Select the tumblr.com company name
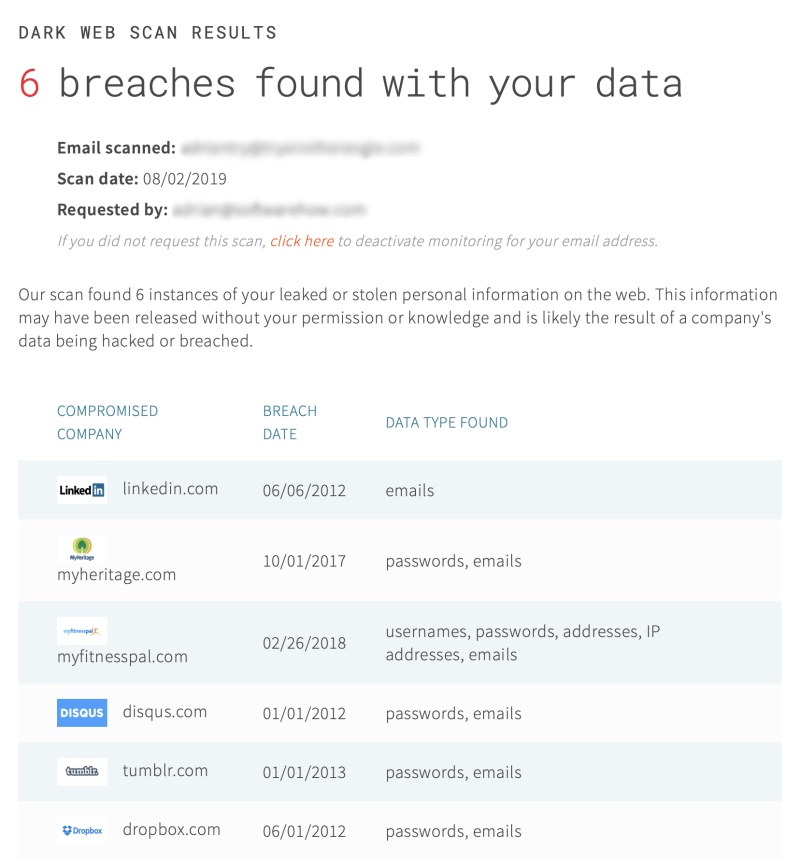Viewport: 800px width, 862px height. 165,770
